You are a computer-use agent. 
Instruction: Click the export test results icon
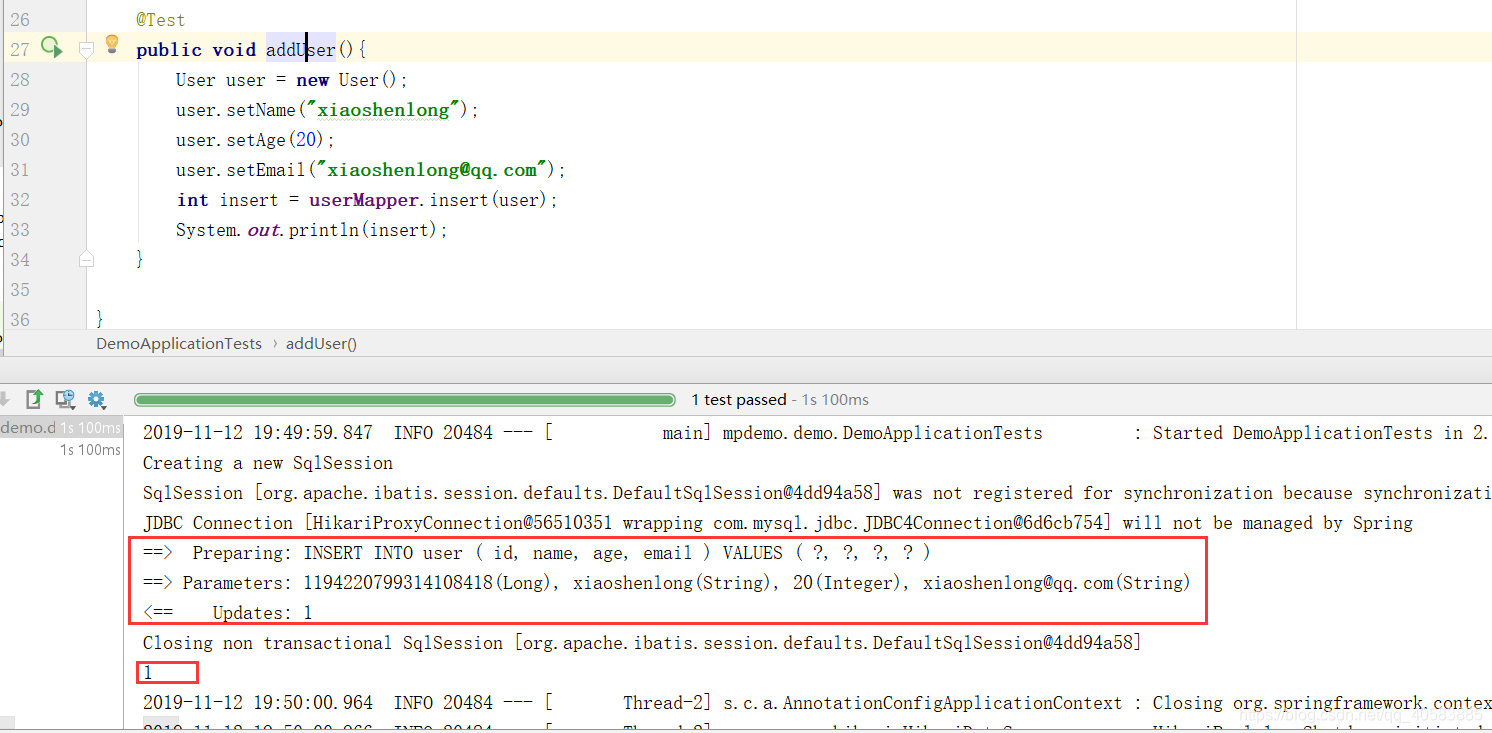point(34,399)
